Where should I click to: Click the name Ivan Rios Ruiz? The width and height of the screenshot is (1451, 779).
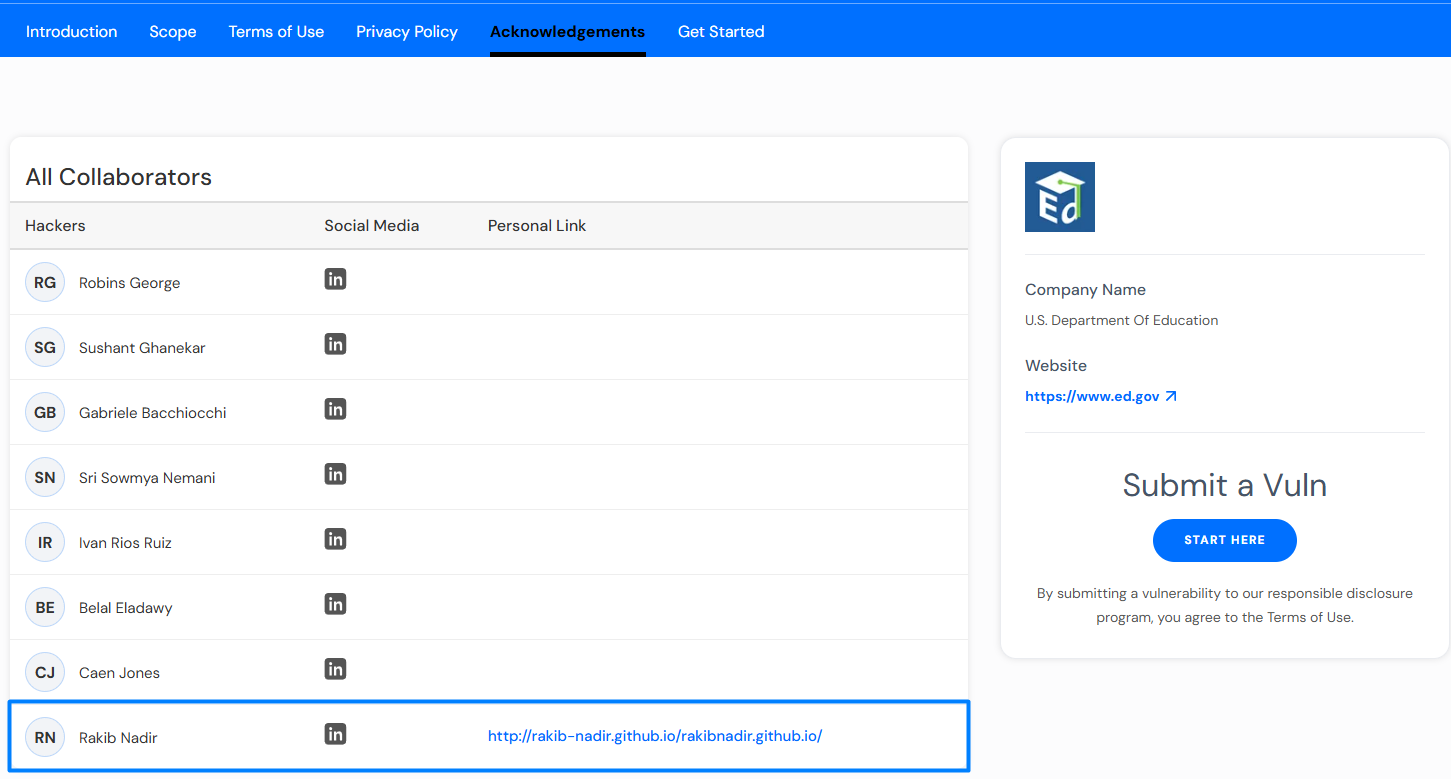point(125,543)
